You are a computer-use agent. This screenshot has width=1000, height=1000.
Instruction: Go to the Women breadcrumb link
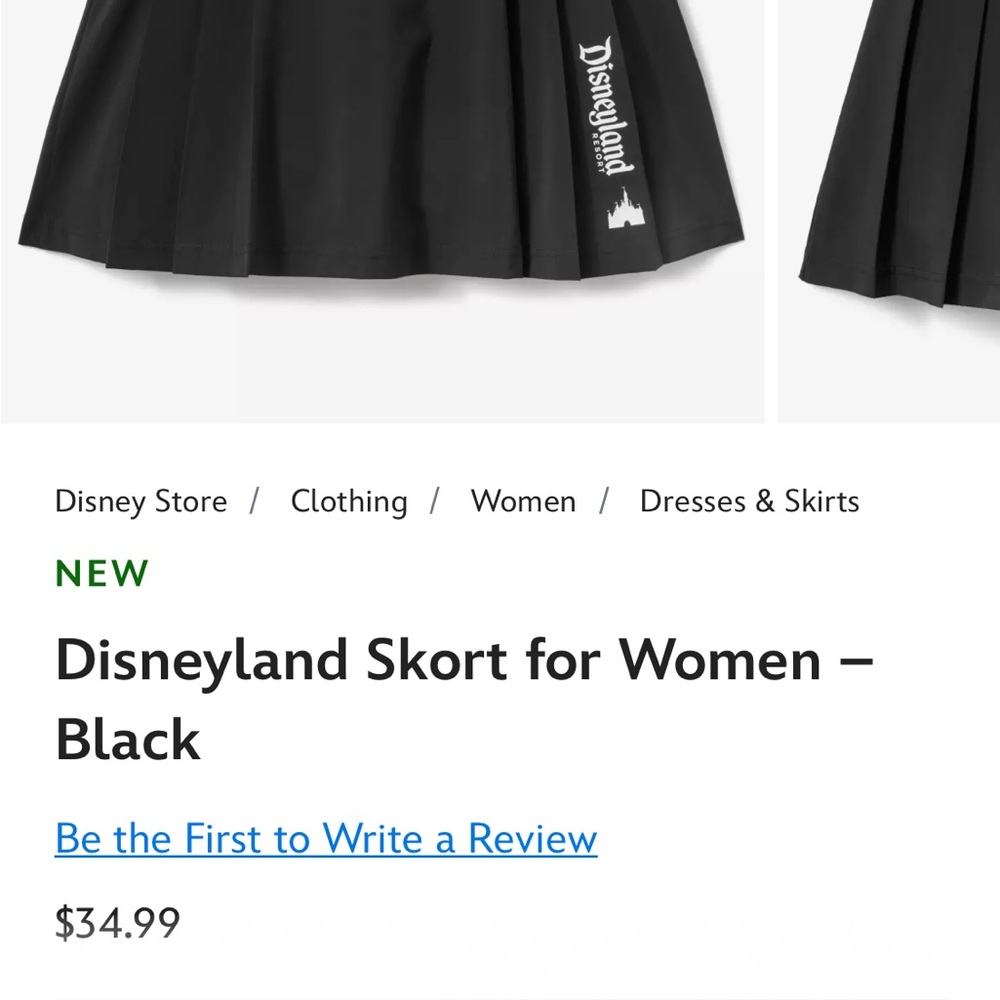click(523, 501)
